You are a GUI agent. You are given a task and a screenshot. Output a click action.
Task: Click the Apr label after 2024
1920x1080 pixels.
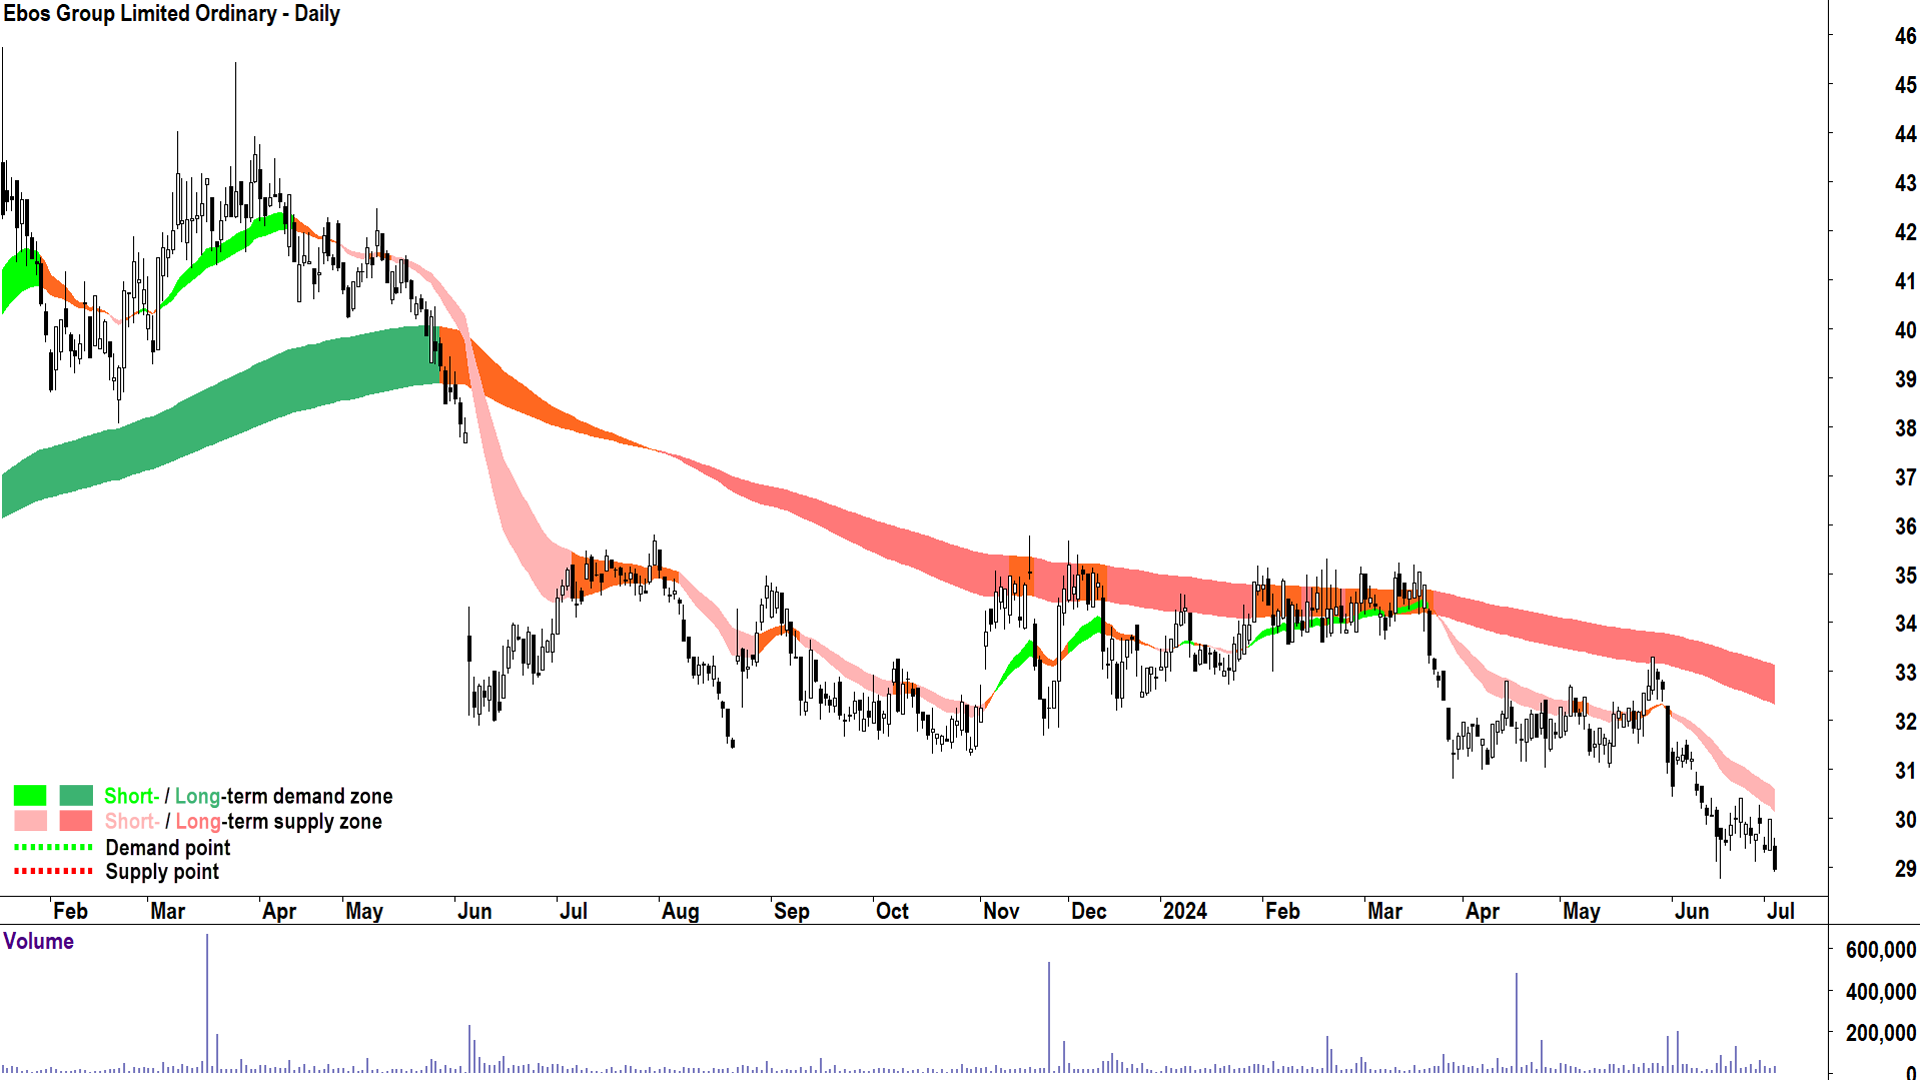pos(1482,911)
